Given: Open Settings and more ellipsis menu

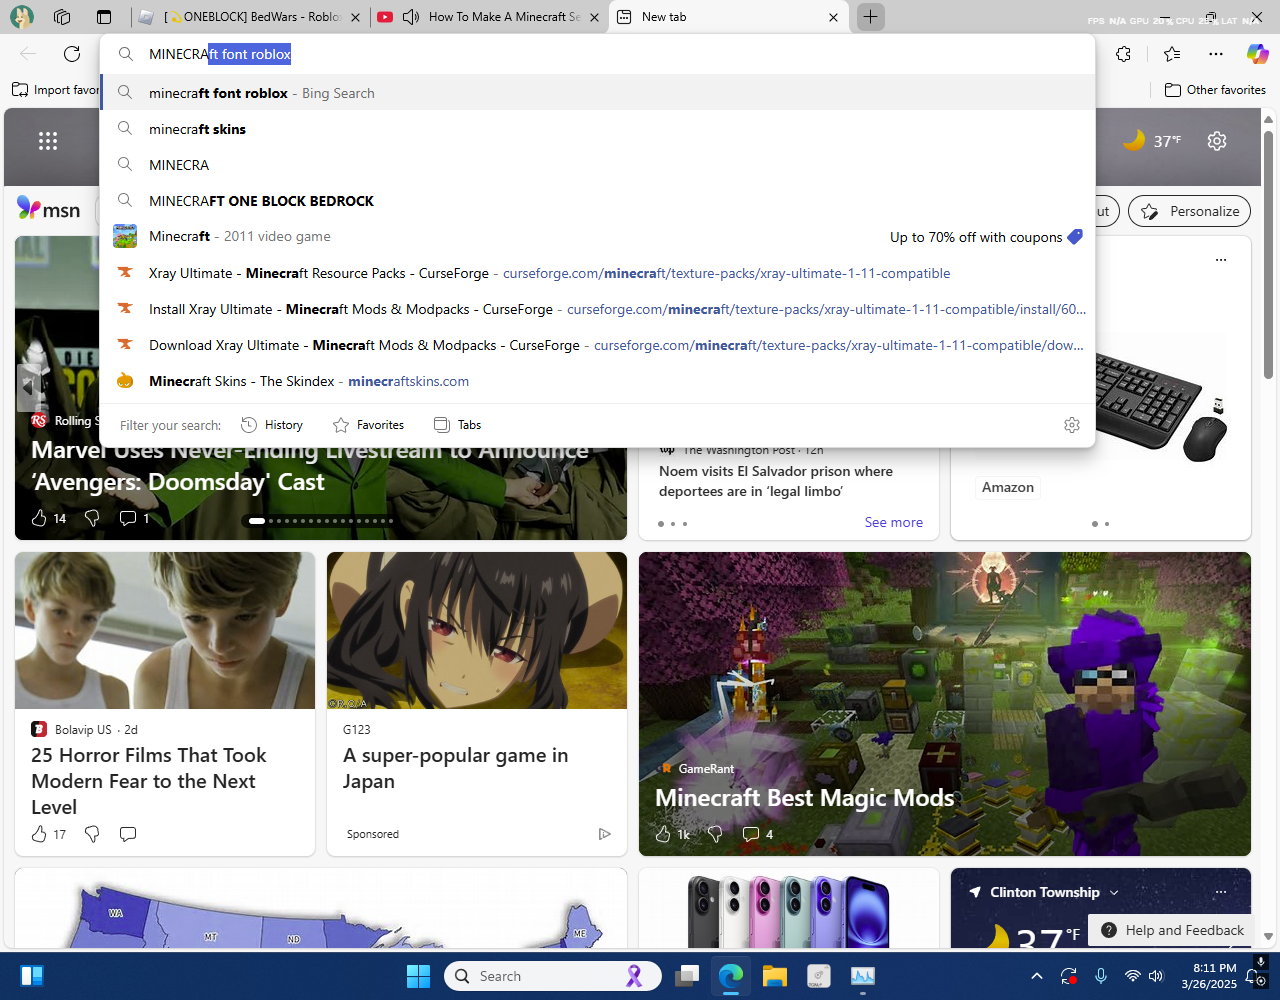Looking at the screenshot, I should 1215,54.
